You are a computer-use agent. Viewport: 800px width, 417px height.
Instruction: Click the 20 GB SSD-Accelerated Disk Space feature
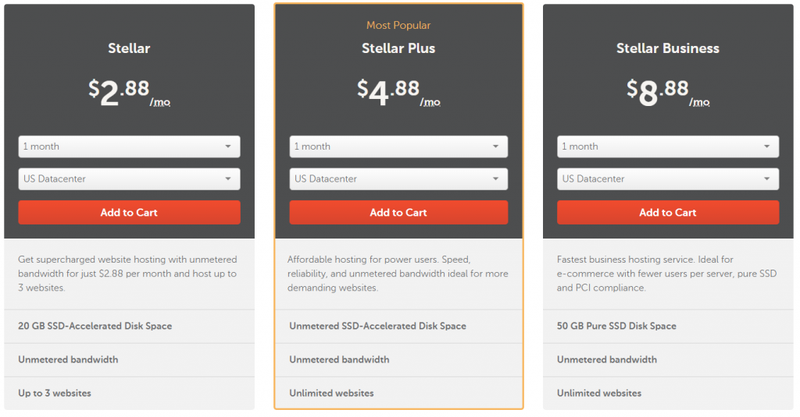click(93, 326)
